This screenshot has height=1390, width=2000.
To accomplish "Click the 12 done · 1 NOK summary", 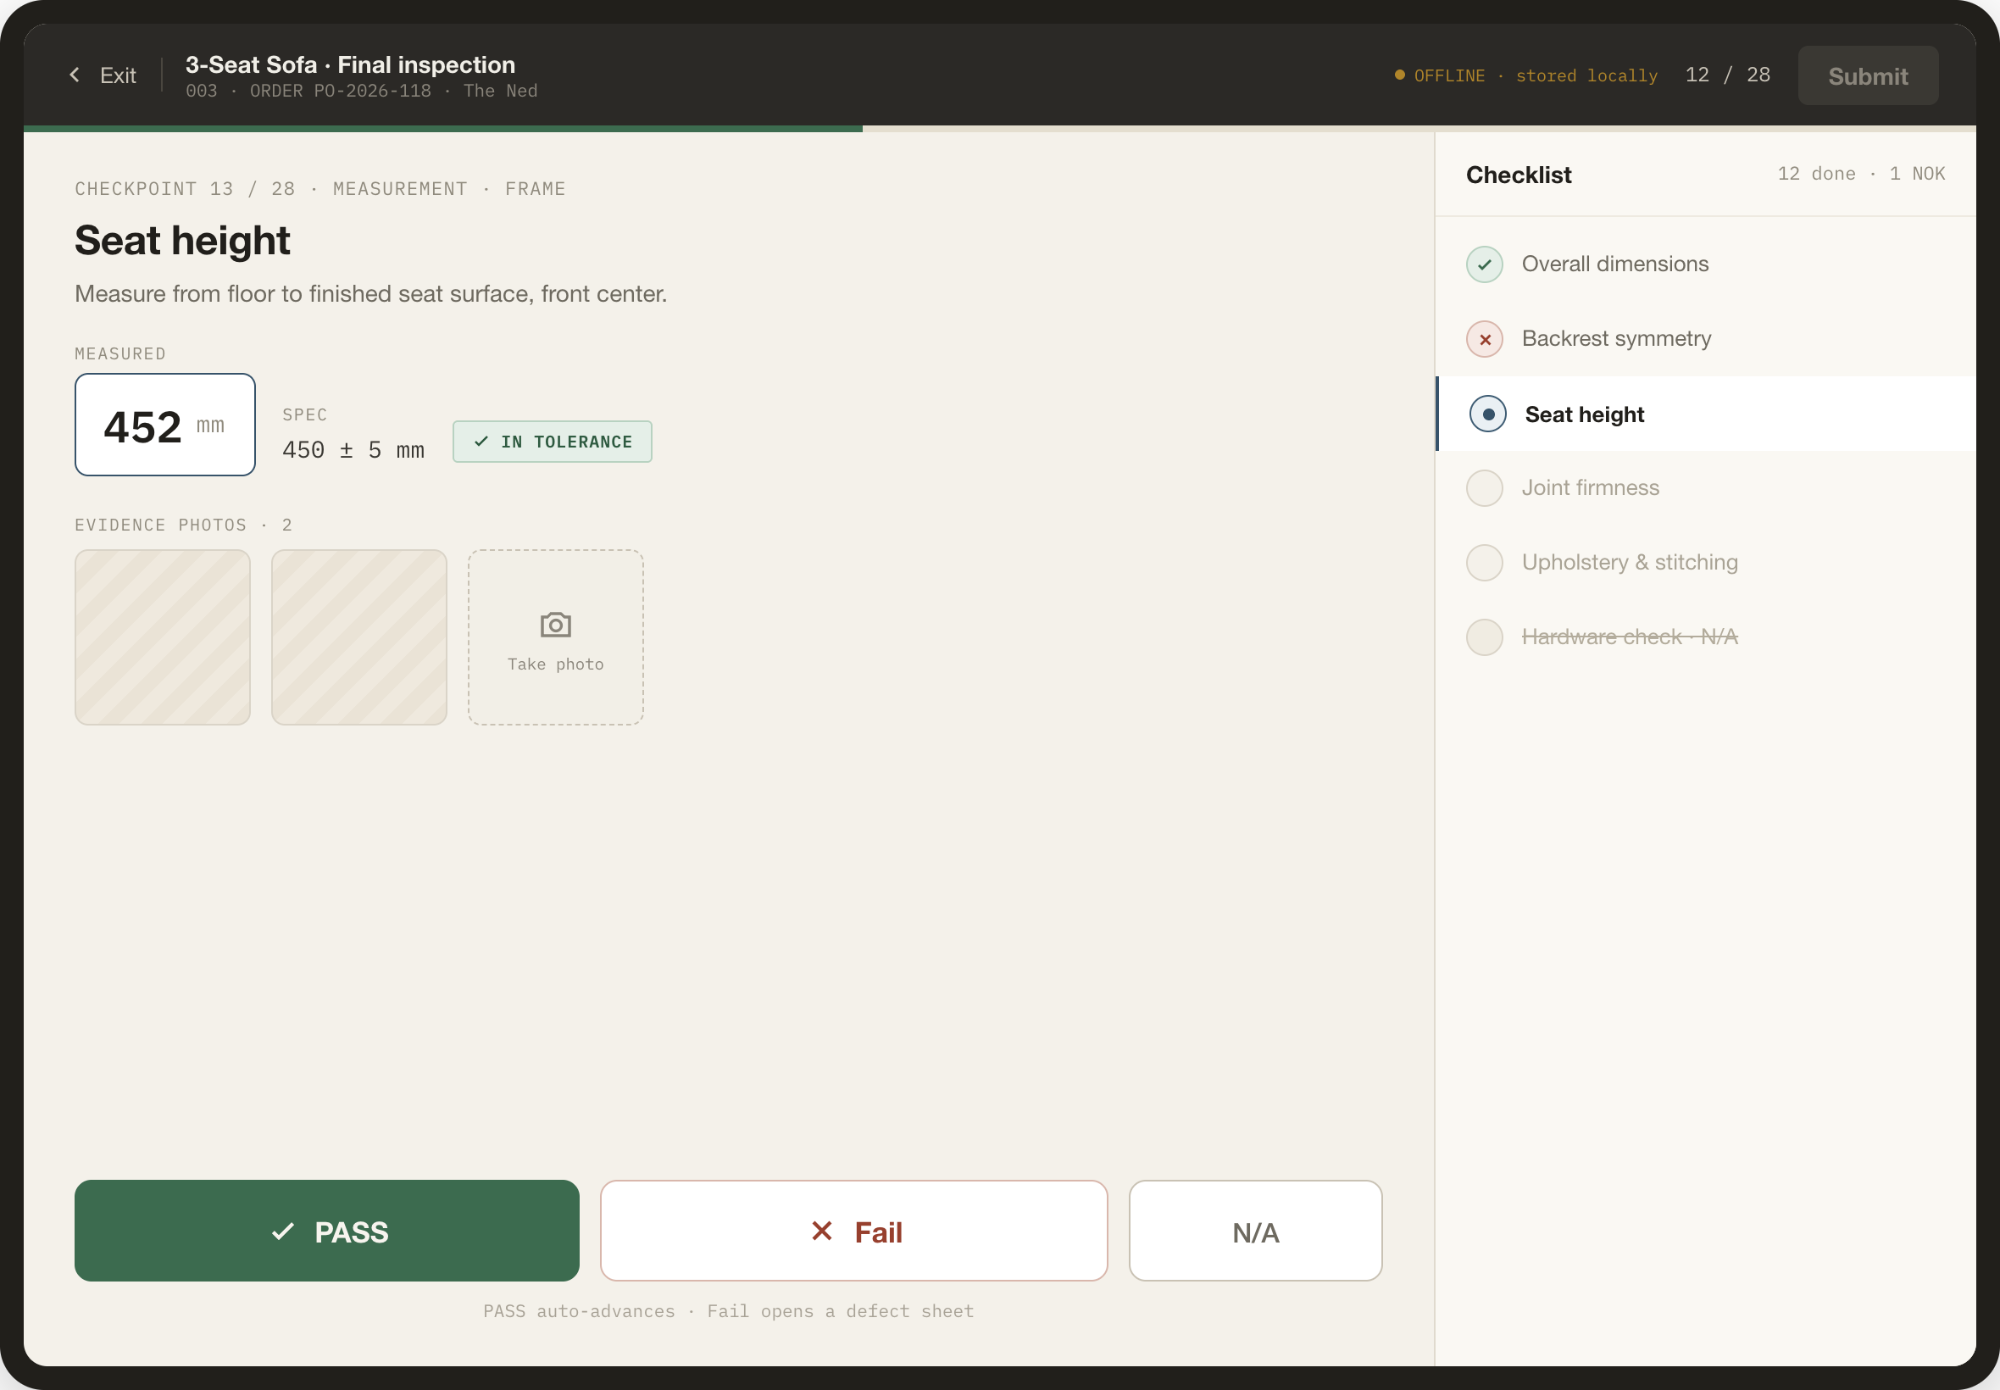I will 1861,174.
